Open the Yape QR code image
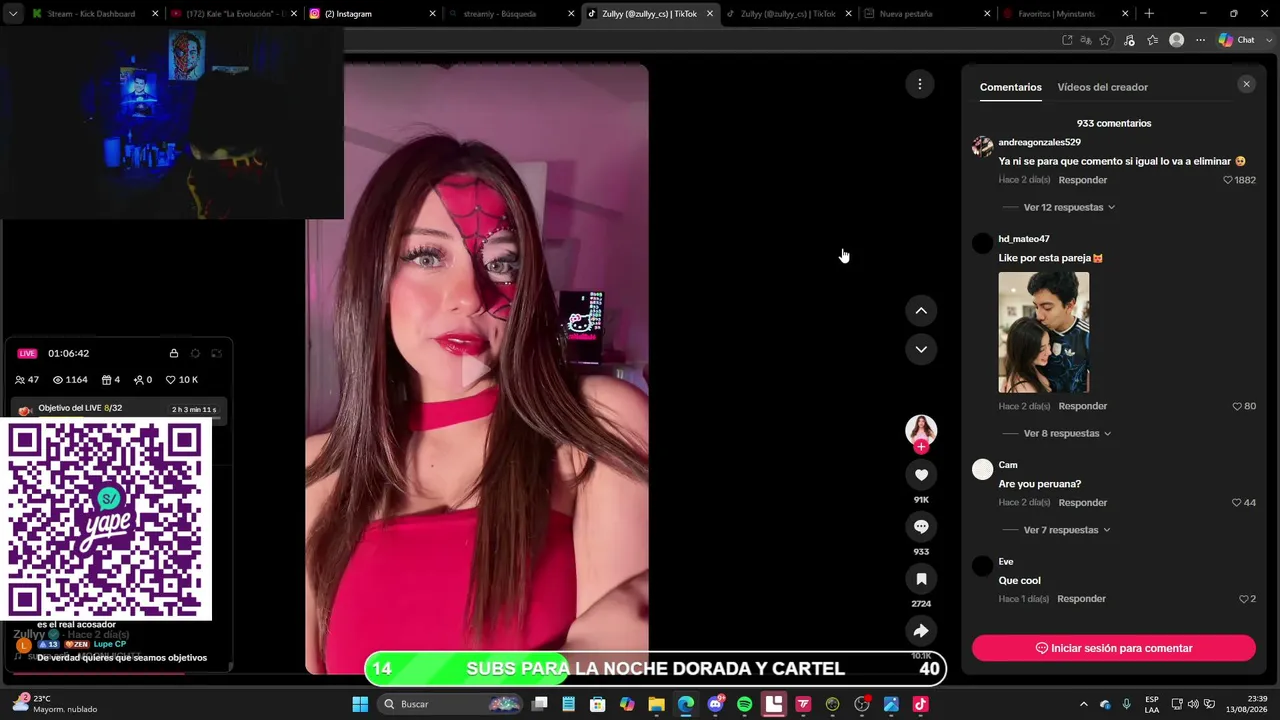This screenshot has width=1280, height=720. (105, 520)
